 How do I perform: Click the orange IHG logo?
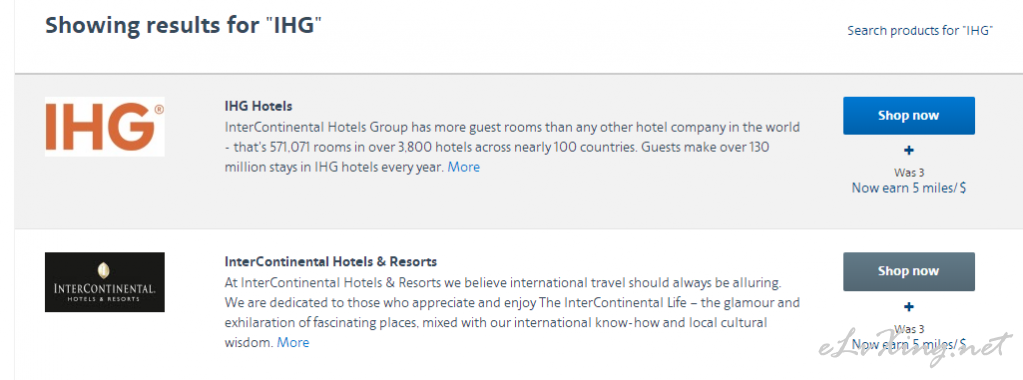click(104, 127)
